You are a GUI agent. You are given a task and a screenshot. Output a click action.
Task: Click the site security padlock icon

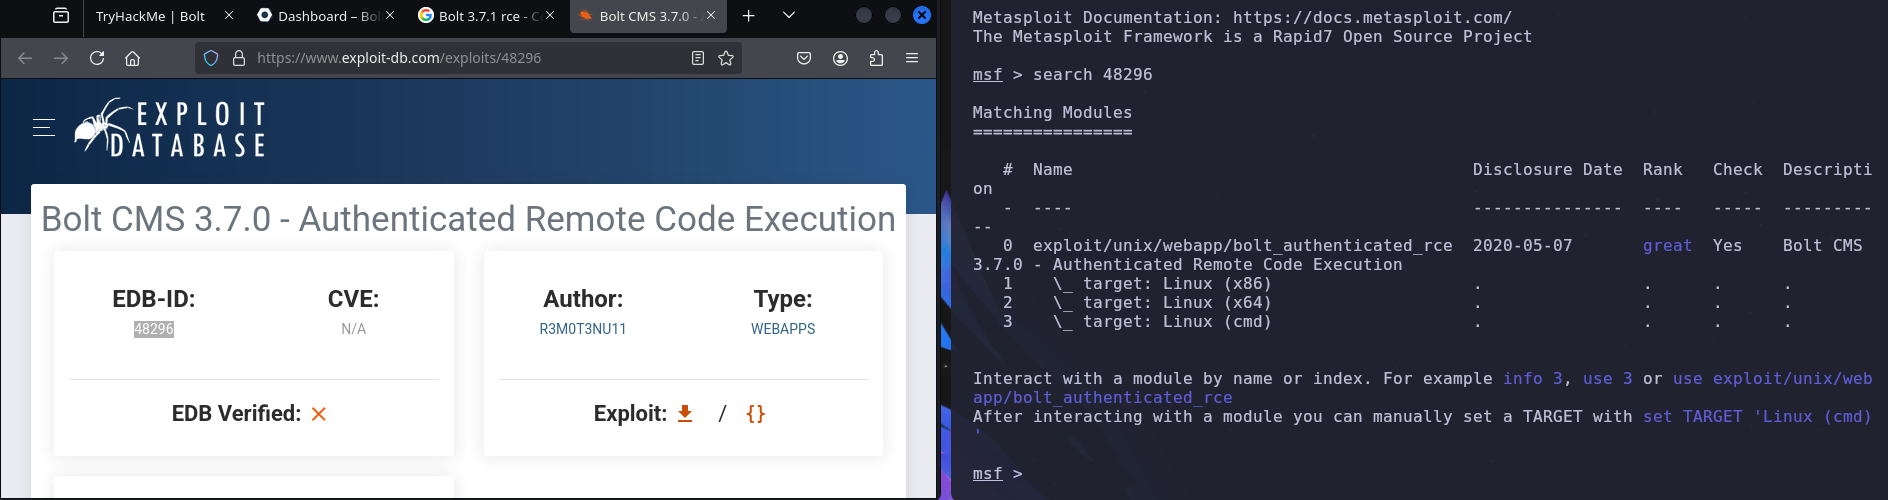pos(239,58)
